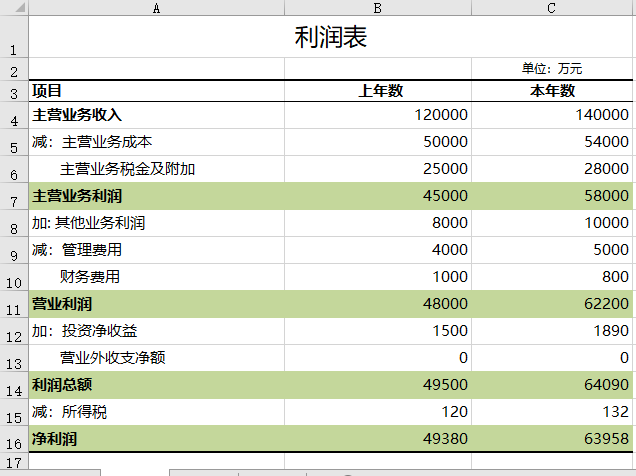Select the 本年数 header cell
The height and width of the screenshot is (476, 636).
tap(552, 91)
